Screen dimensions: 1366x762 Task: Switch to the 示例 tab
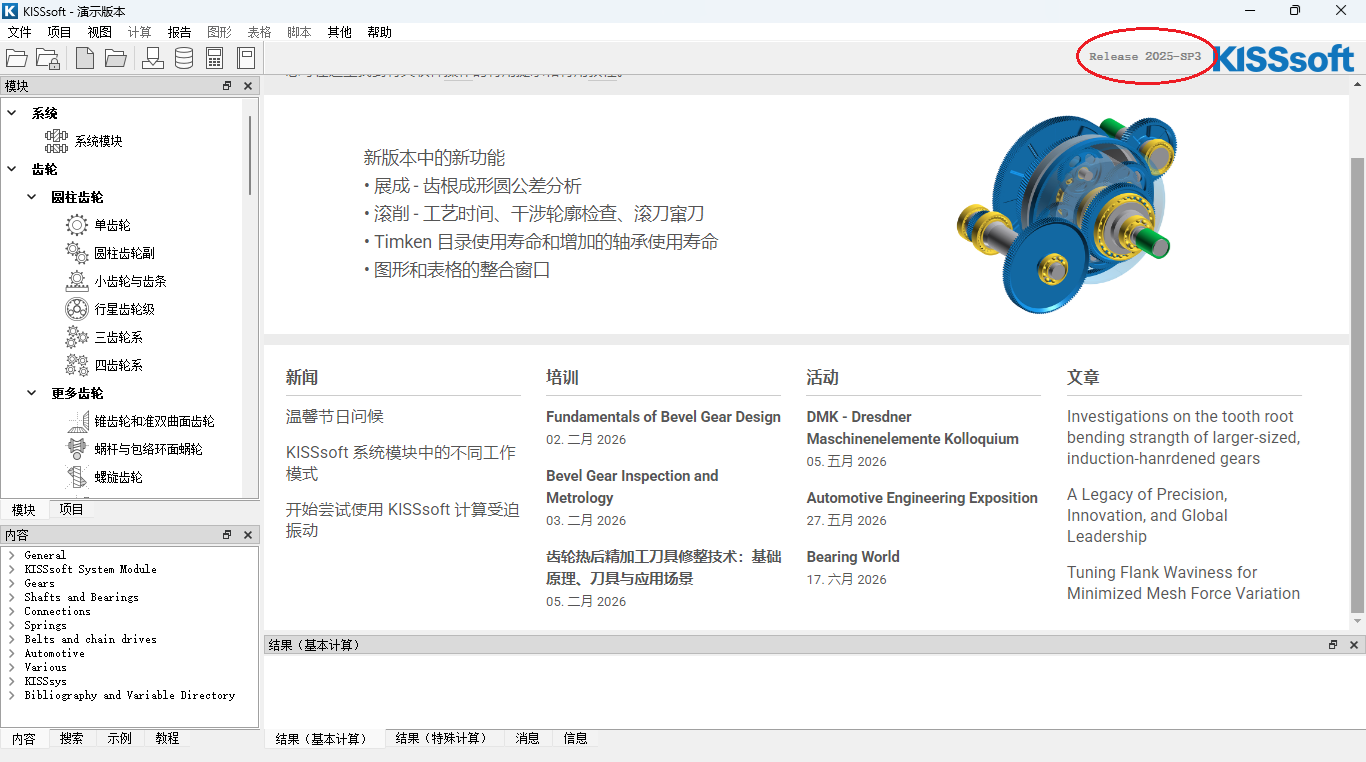(x=119, y=738)
